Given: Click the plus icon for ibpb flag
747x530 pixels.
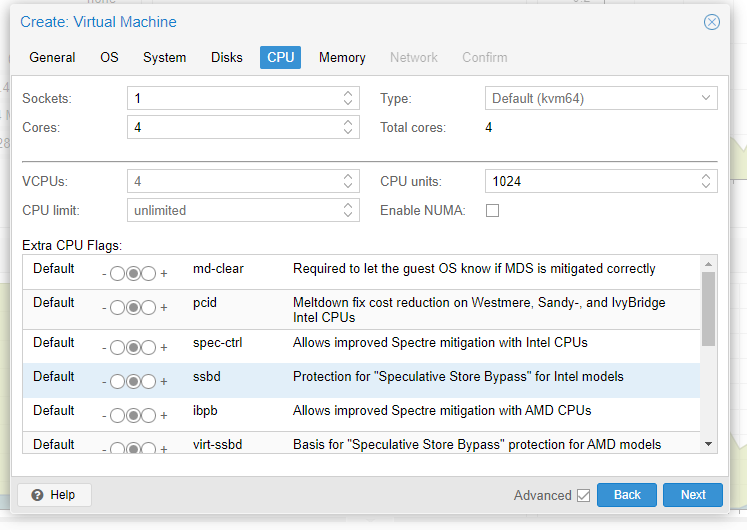Looking at the screenshot, I should [164, 416].
